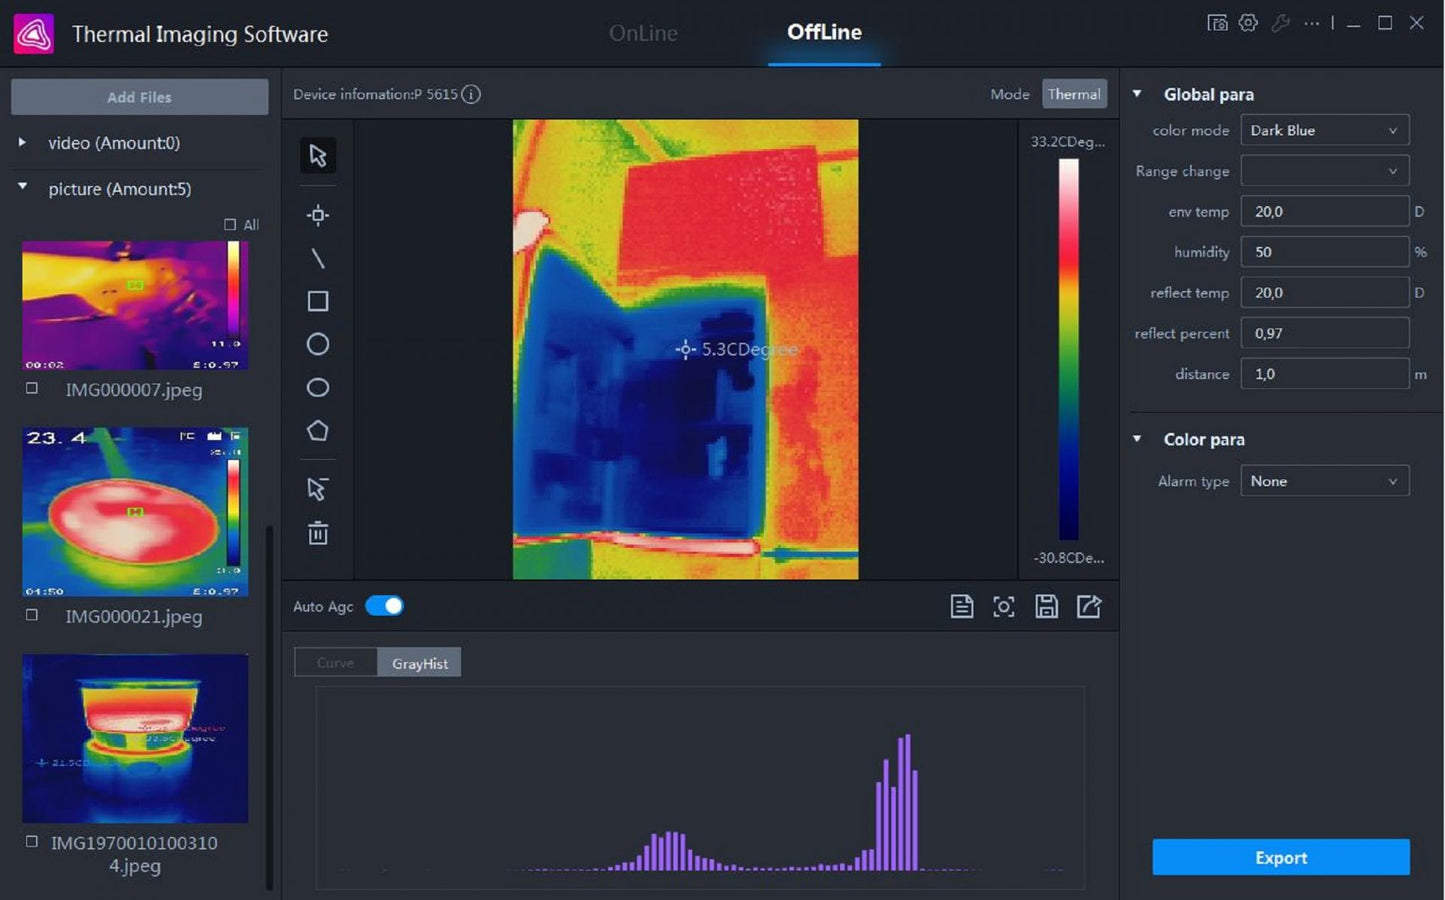Switch to the OnLine tab

click(x=643, y=33)
